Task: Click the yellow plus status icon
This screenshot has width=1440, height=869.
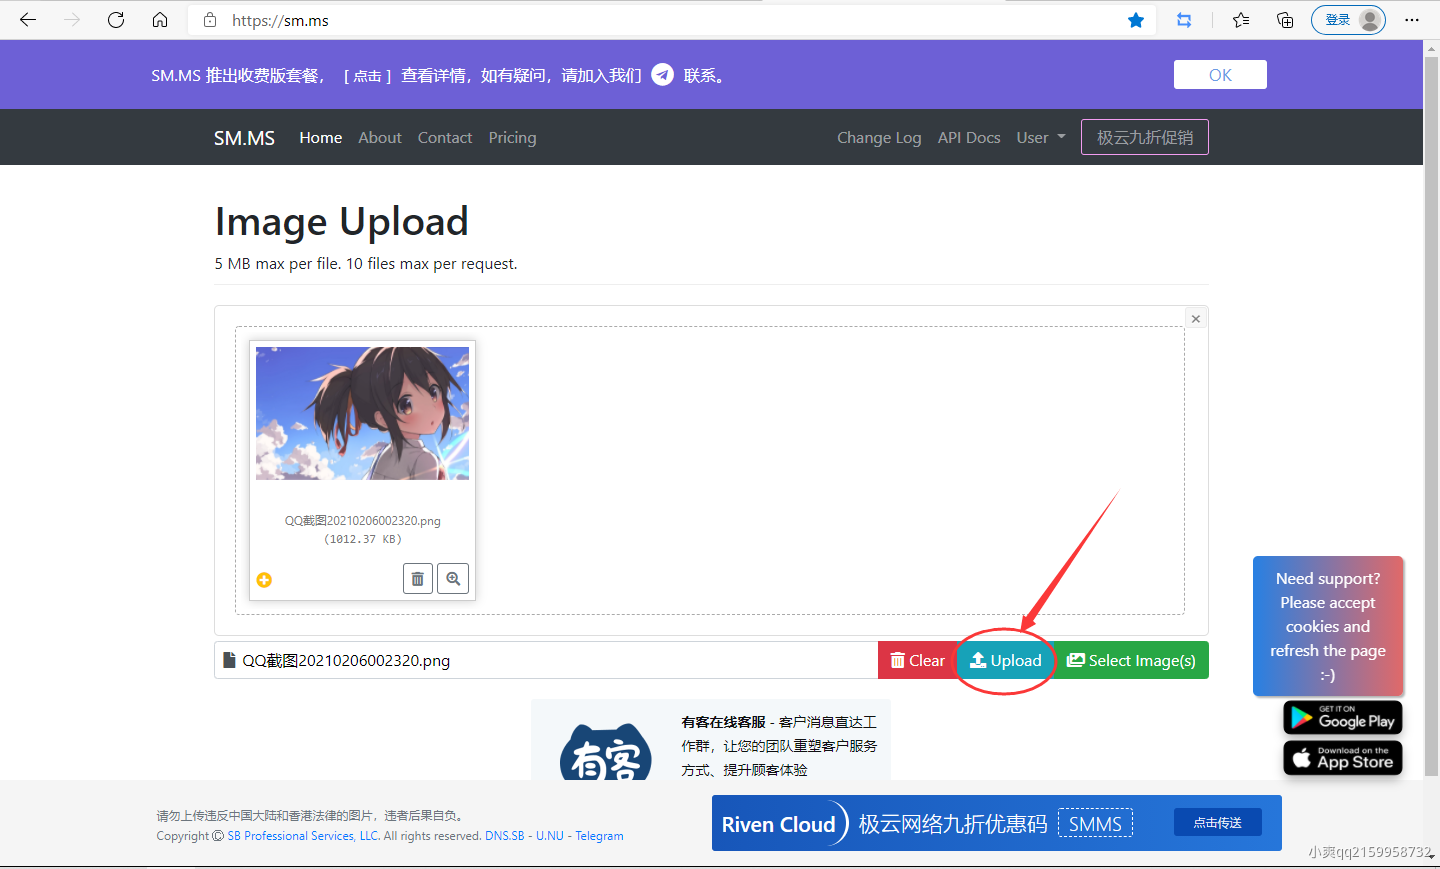Action: 264,580
